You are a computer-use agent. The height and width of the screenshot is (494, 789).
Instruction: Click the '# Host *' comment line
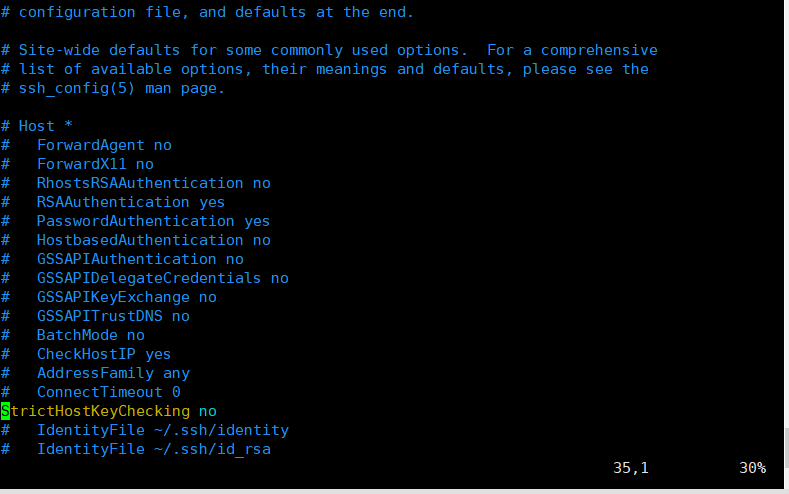pos(37,126)
